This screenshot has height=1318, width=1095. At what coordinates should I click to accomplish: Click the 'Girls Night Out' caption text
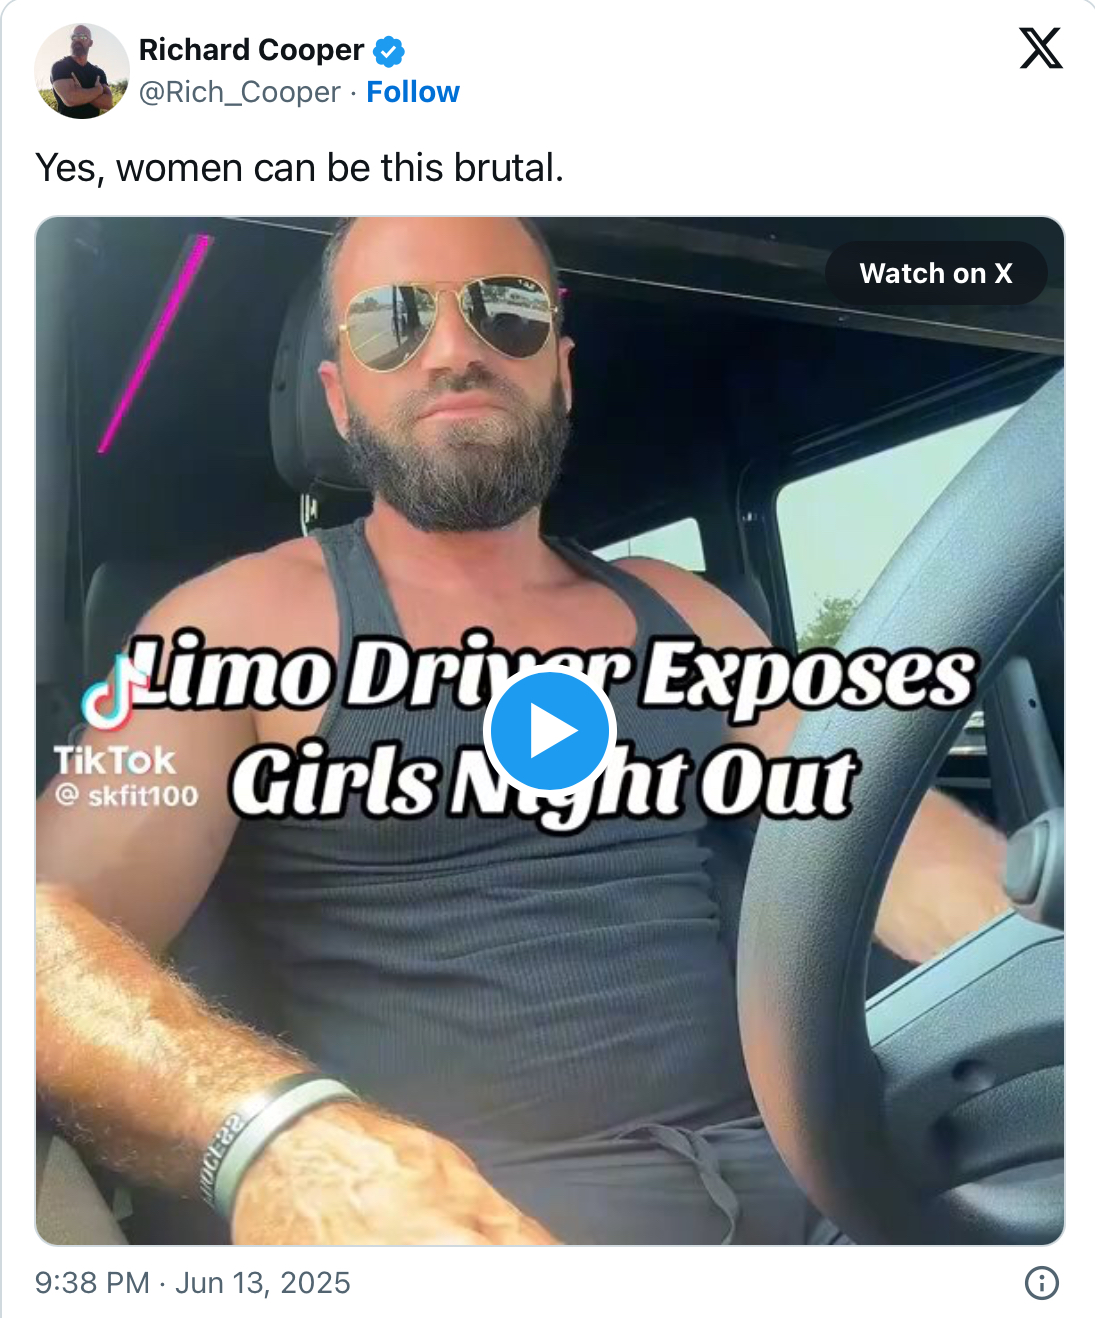pos(543,781)
